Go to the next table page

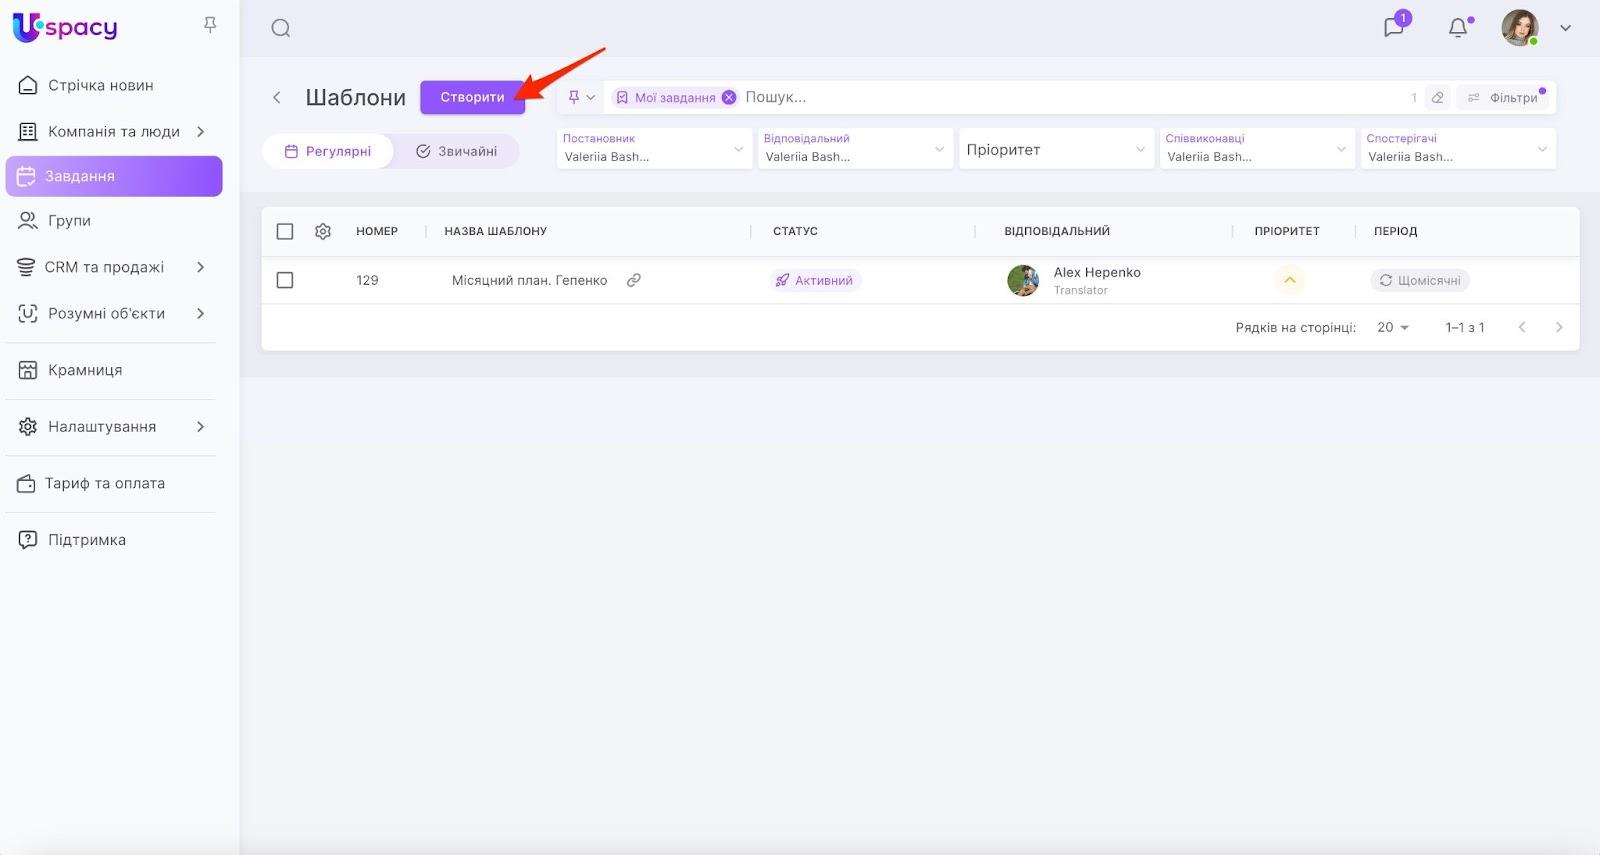[x=1559, y=327]
